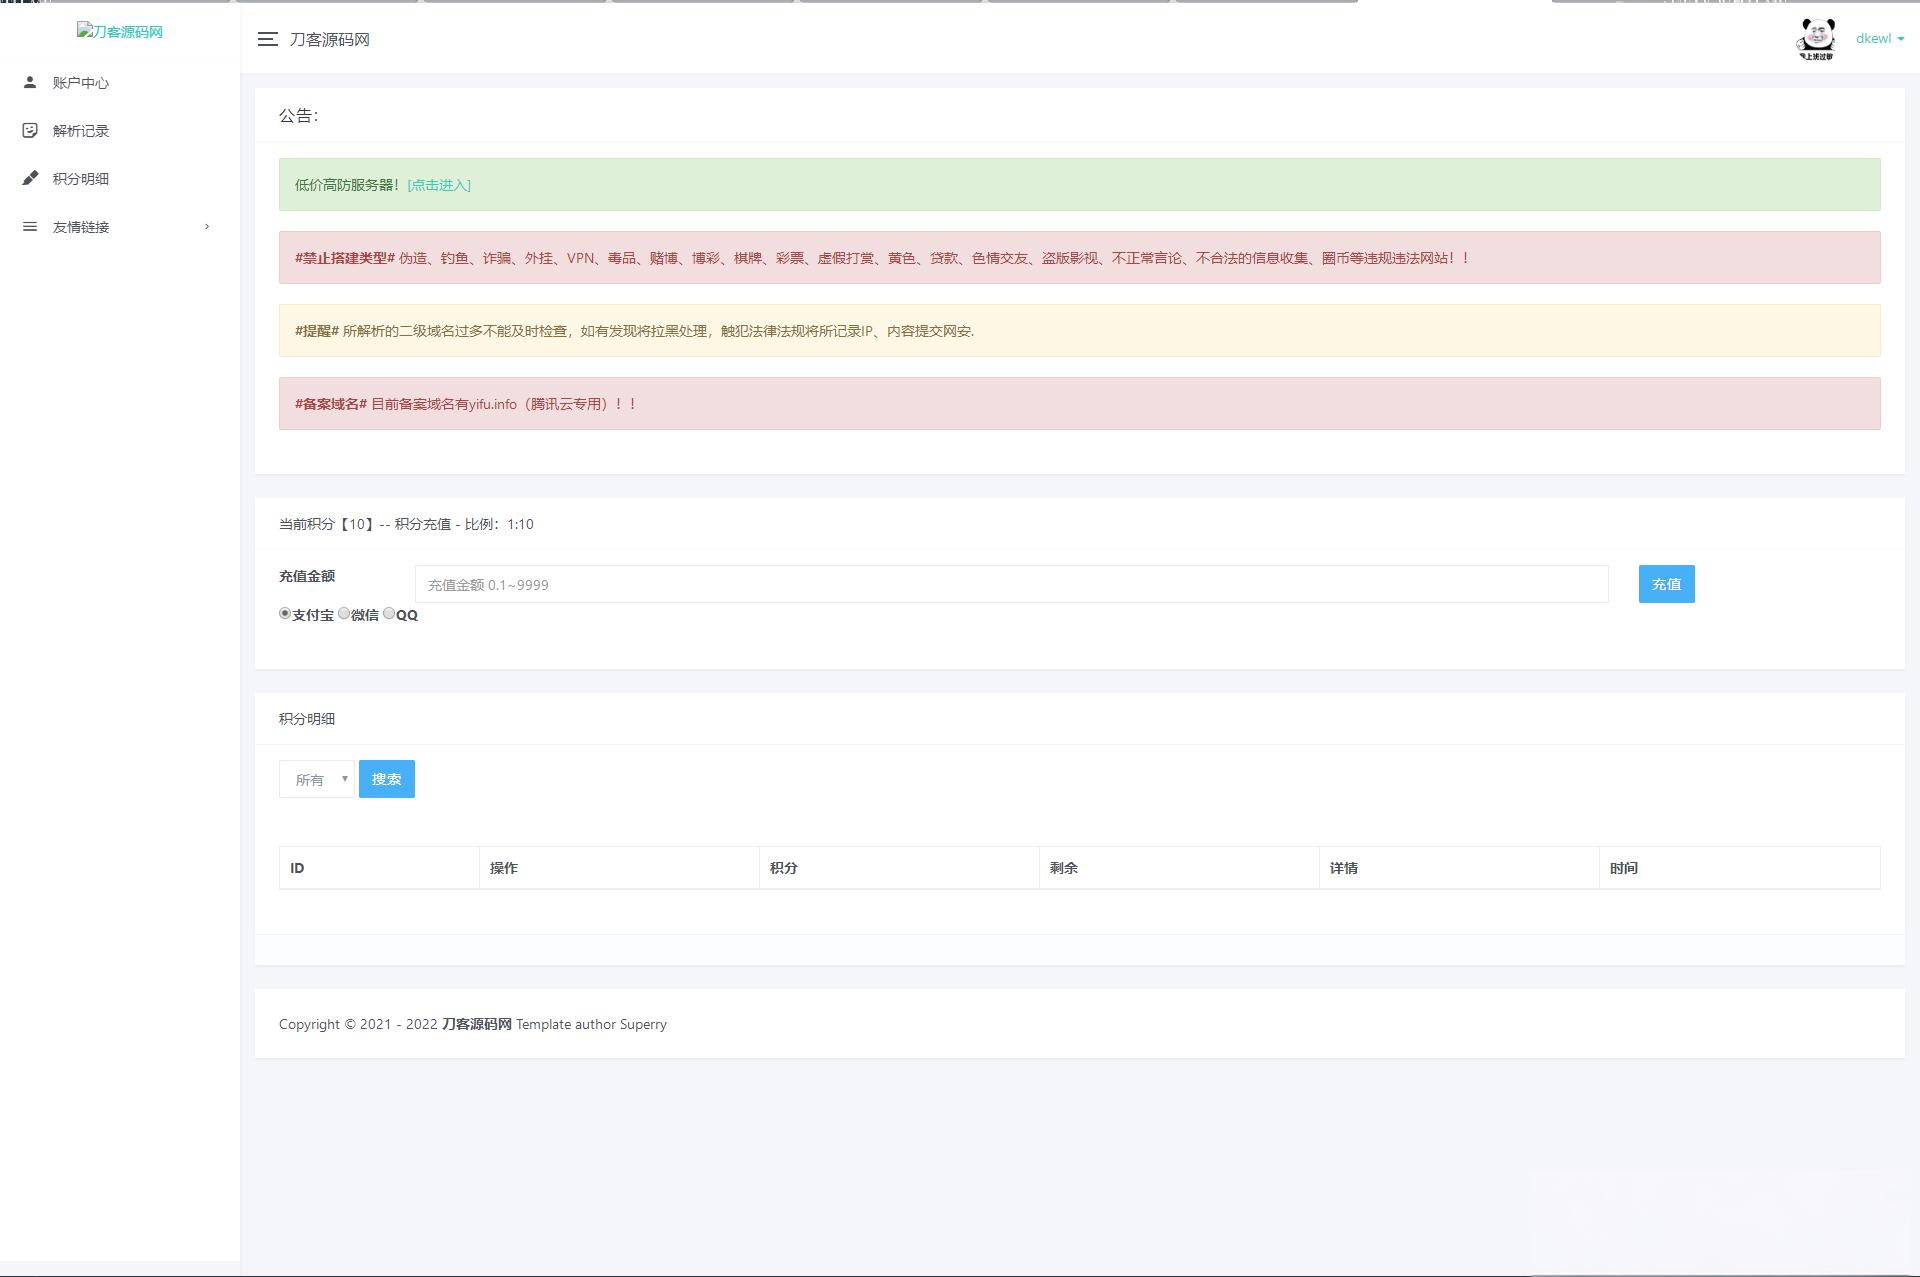Click the 刀客源码网 footer link
Screen dimensions: 1920x1277
coord(476,1024)
